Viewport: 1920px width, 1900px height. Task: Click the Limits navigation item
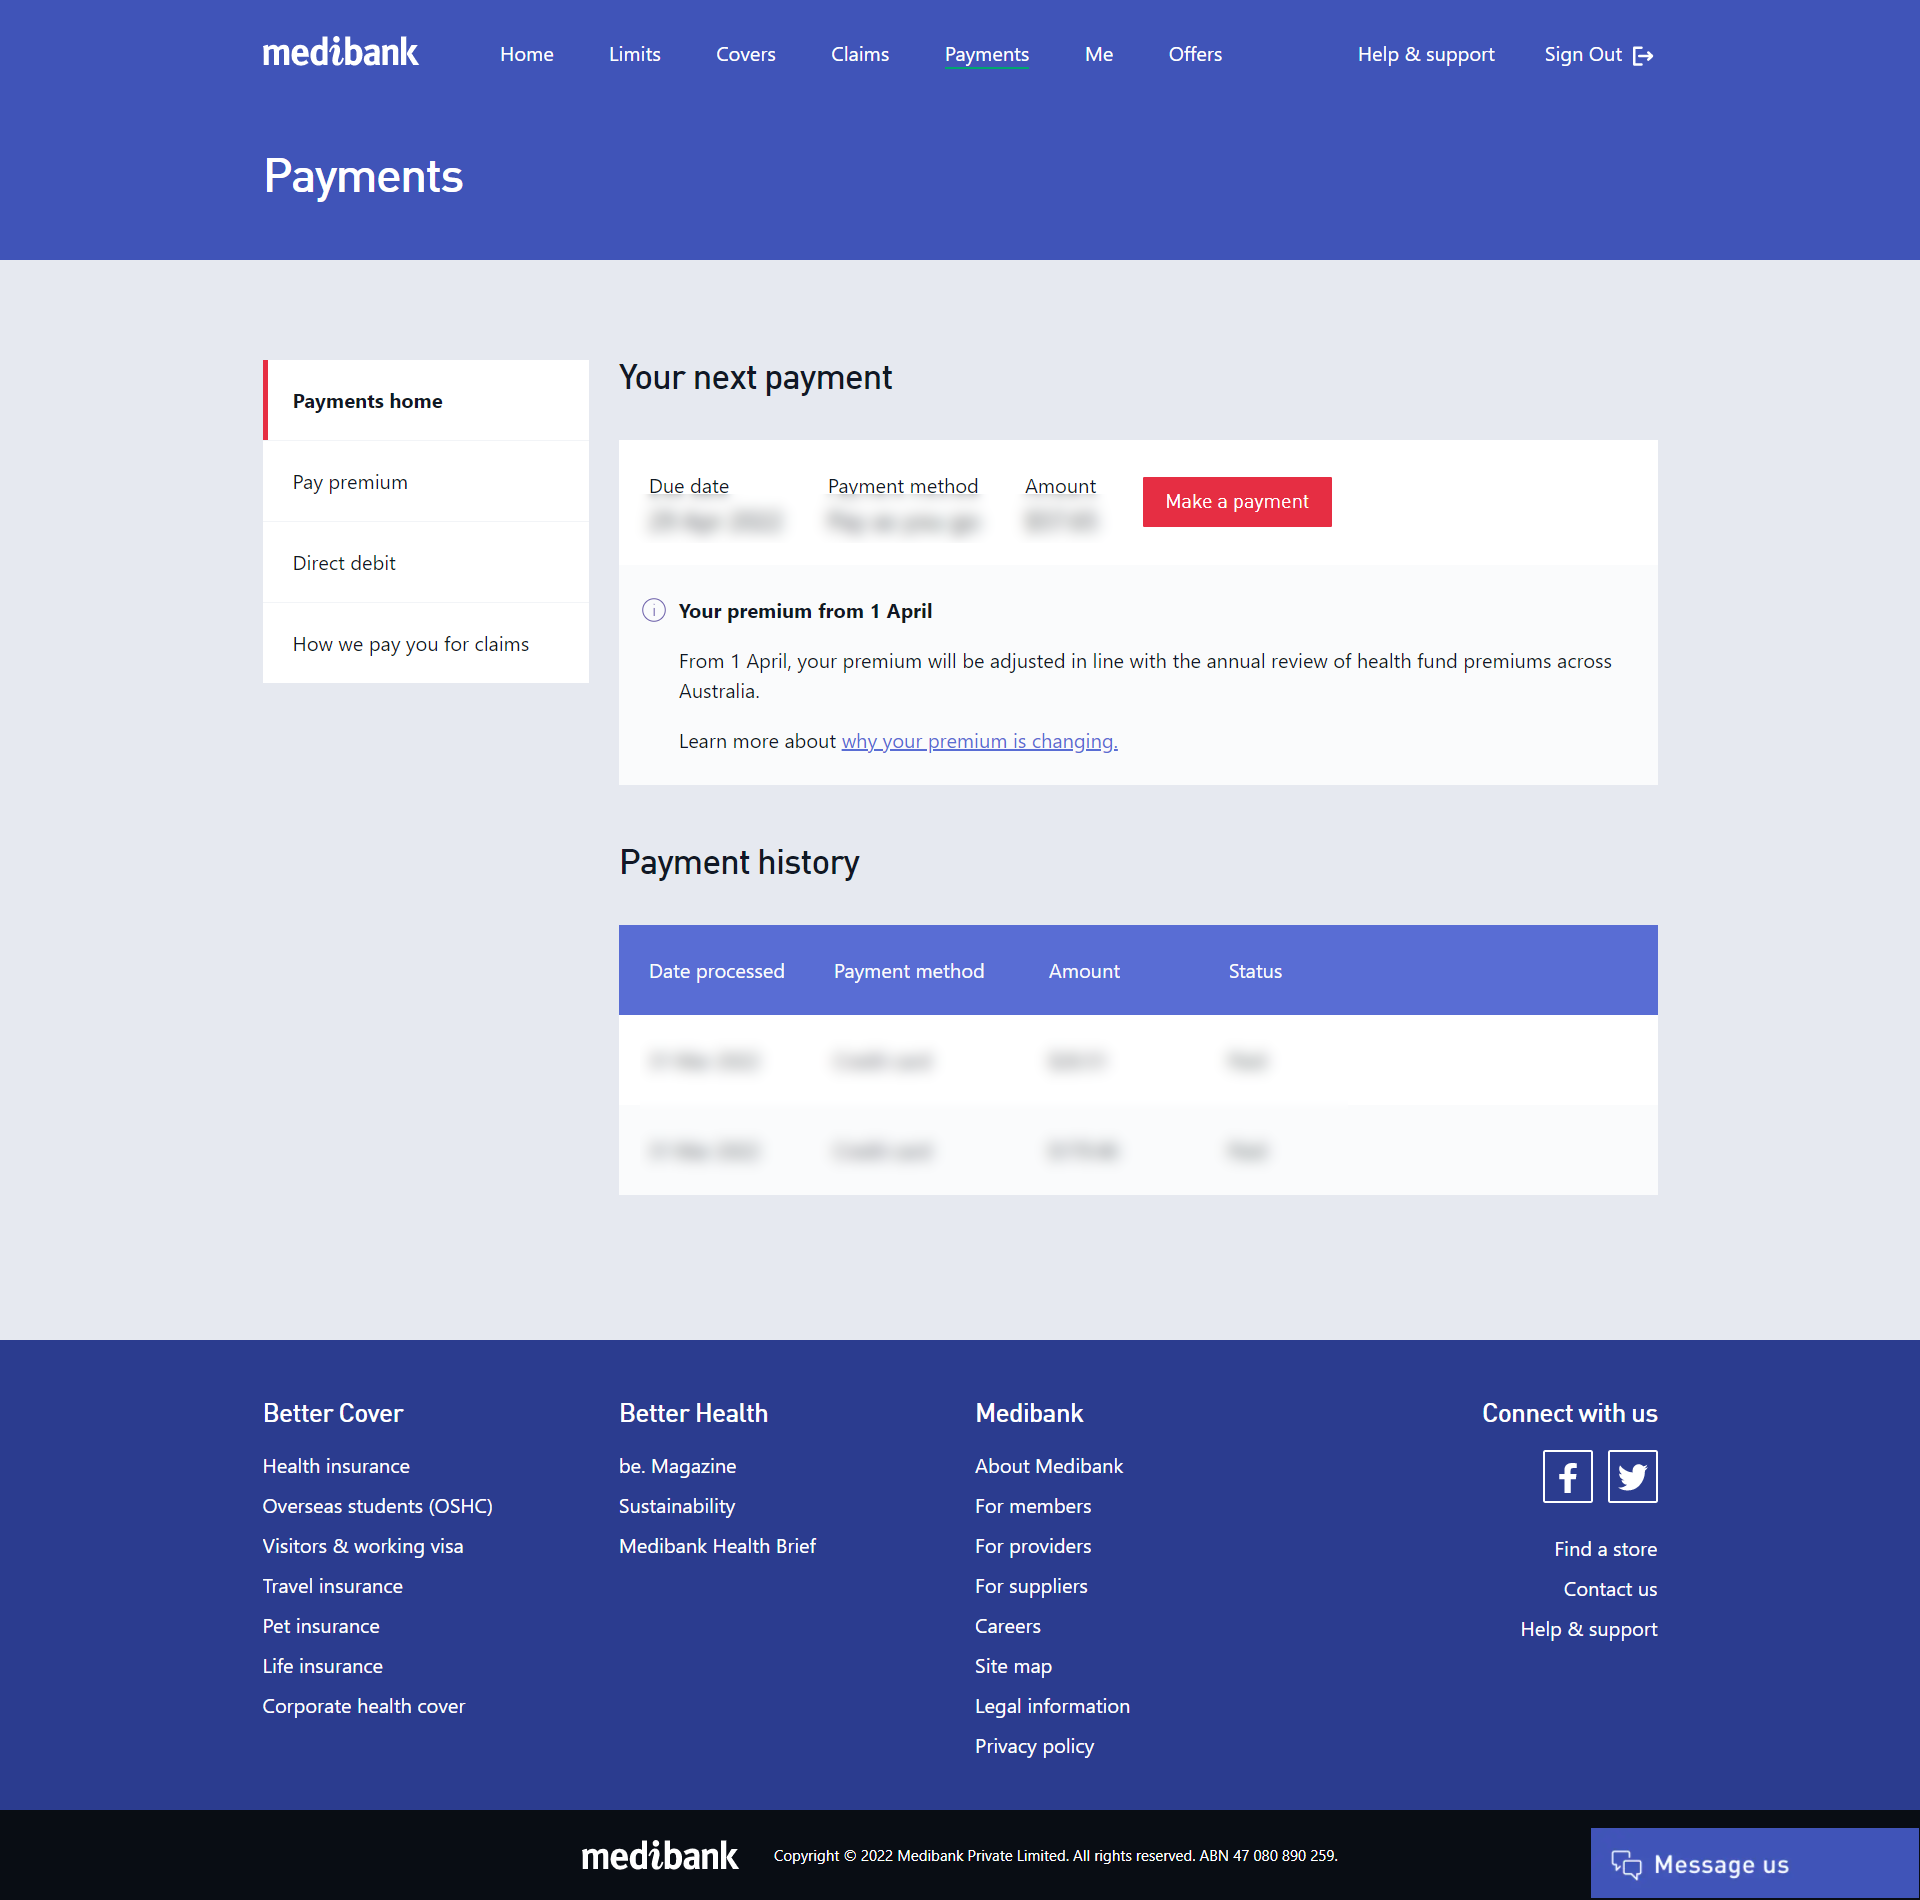click(633, 54)
